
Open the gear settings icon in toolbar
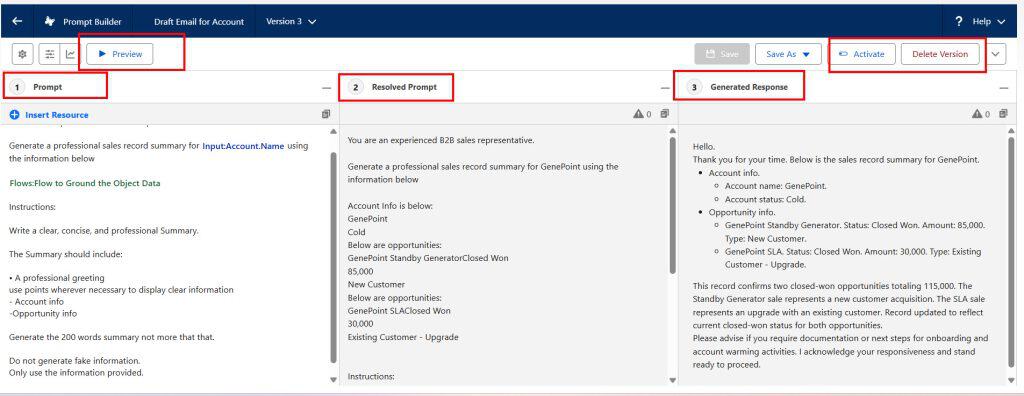(22, 54)
